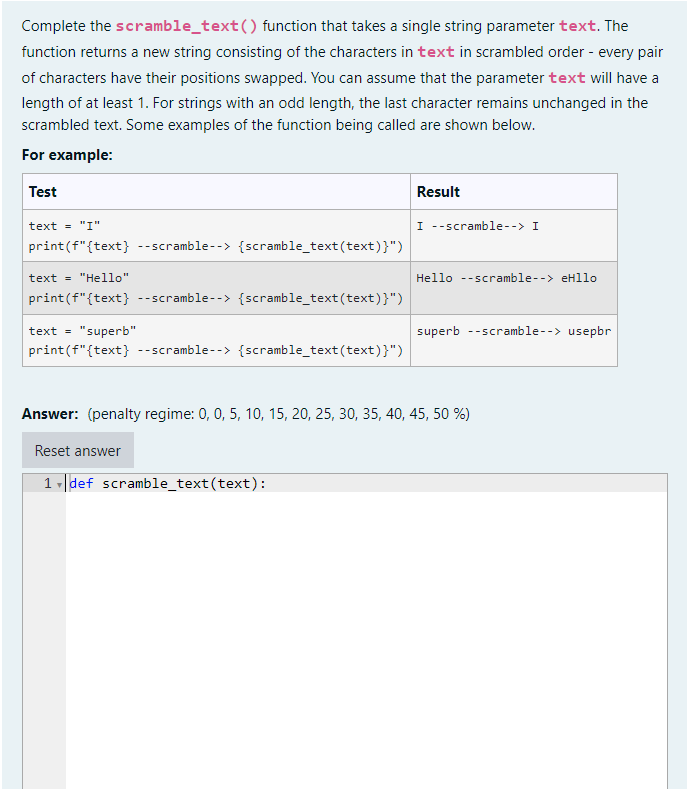Viewport: 687px width, 789px height.
Task: Click the text = "superb" test code cell
Action: click(x=216, y=341)
